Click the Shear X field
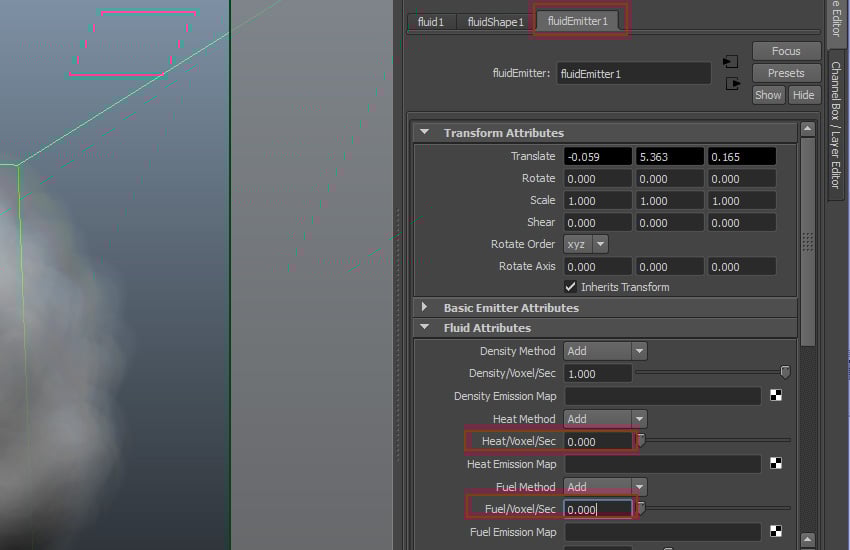The image size is (850, 550). (x=598, y=223)
